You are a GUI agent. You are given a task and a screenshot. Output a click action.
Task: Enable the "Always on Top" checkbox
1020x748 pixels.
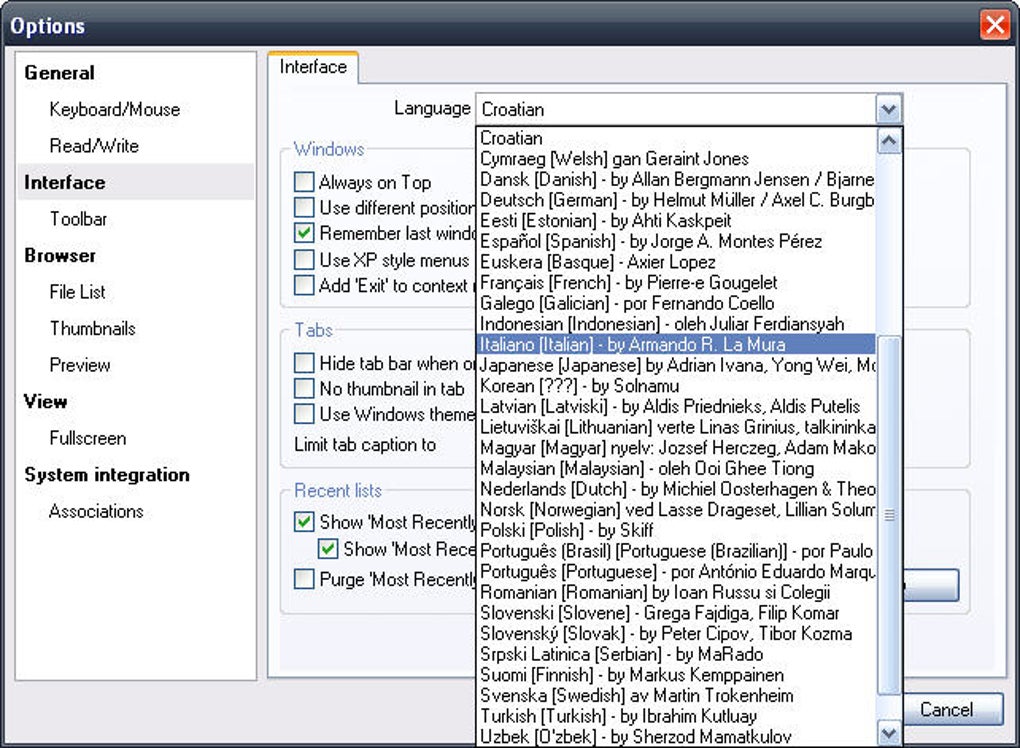pos(304,182)
